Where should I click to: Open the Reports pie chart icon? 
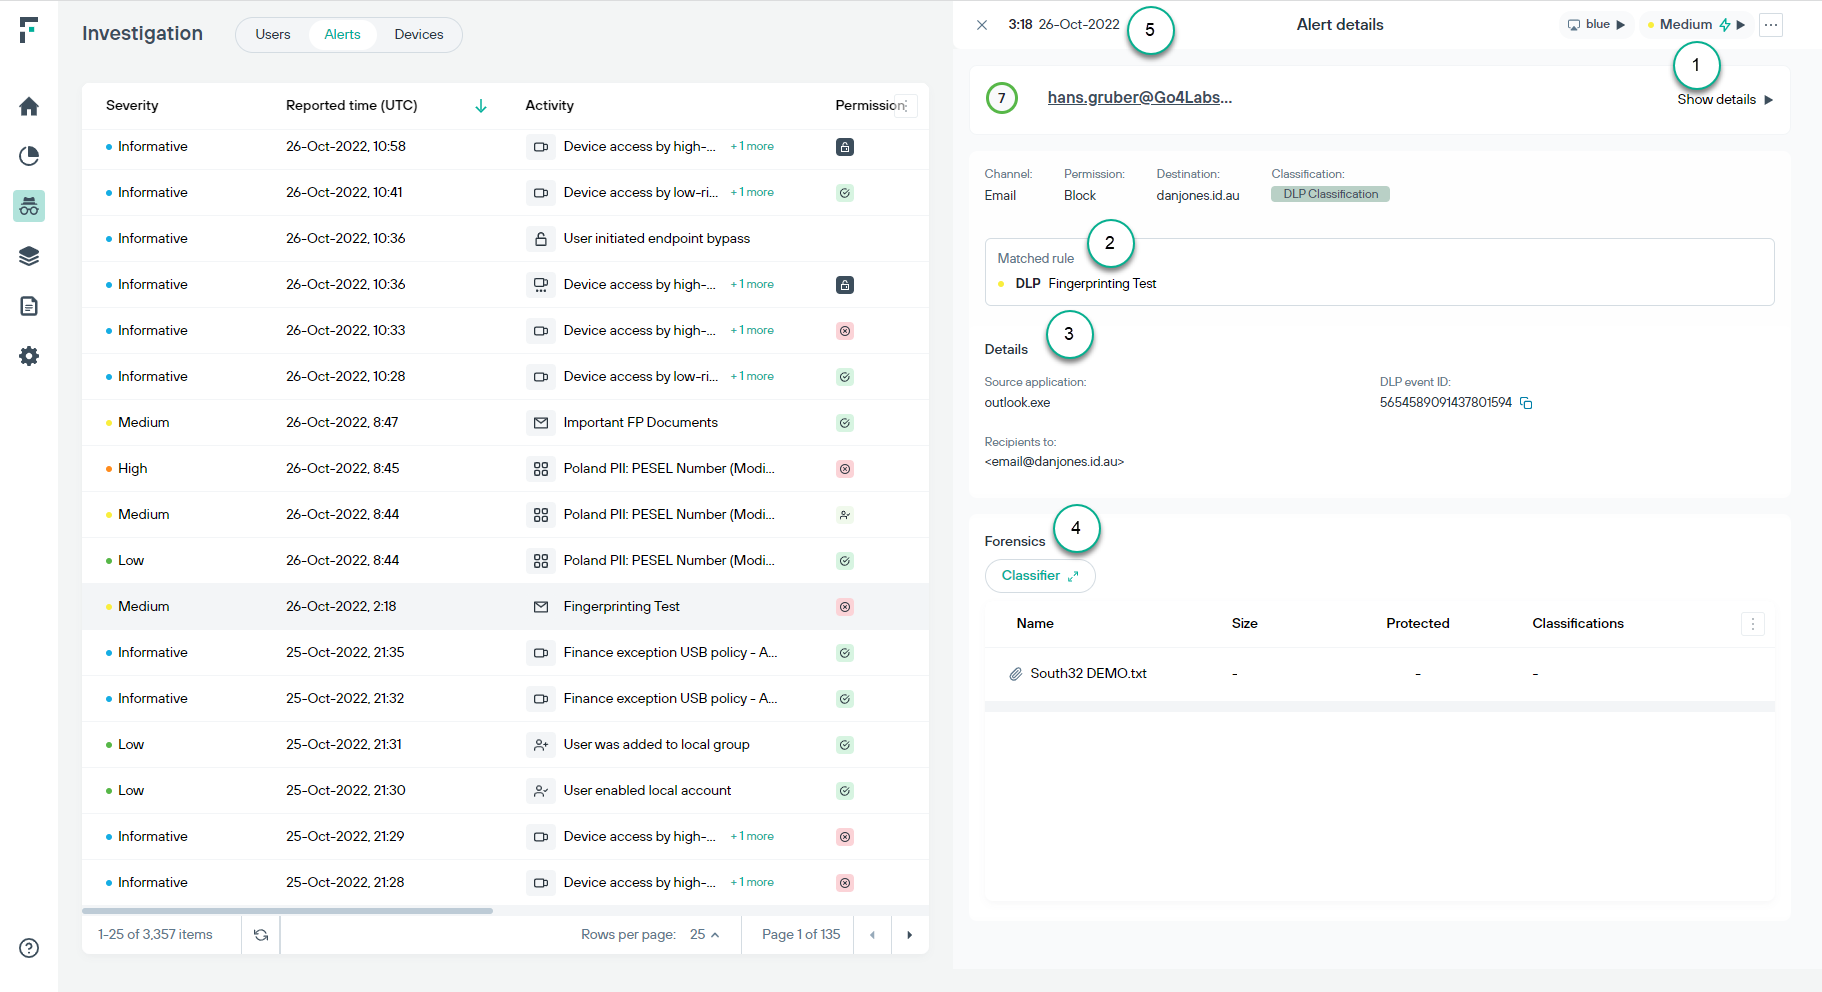(29, 156)
